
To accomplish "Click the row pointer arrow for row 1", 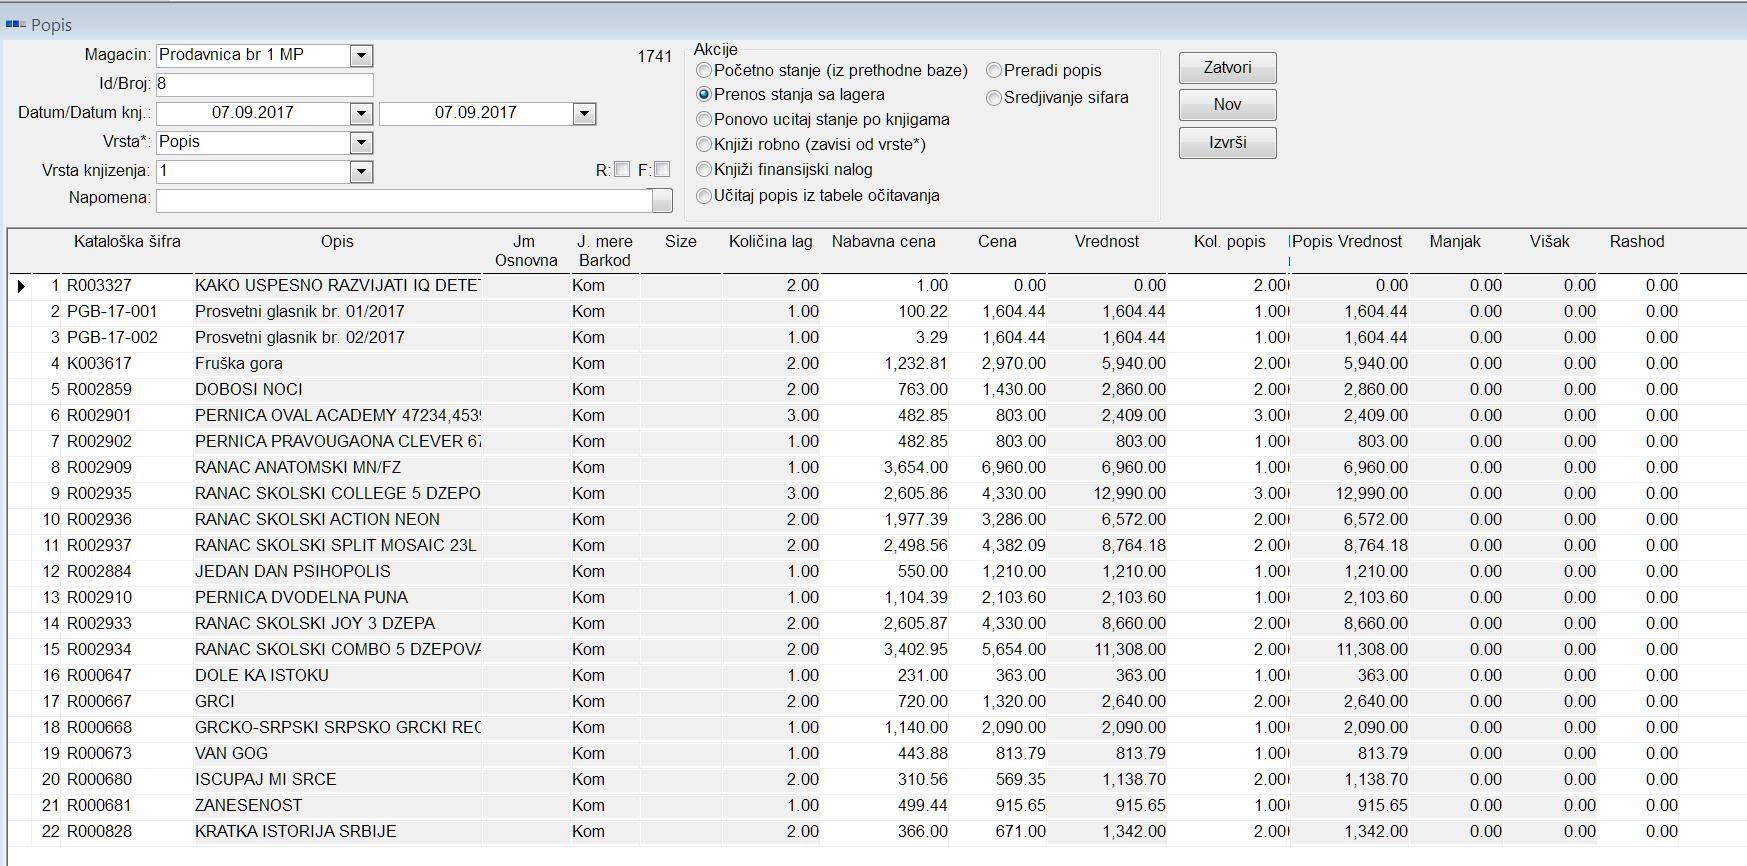I will pos(21,287).
